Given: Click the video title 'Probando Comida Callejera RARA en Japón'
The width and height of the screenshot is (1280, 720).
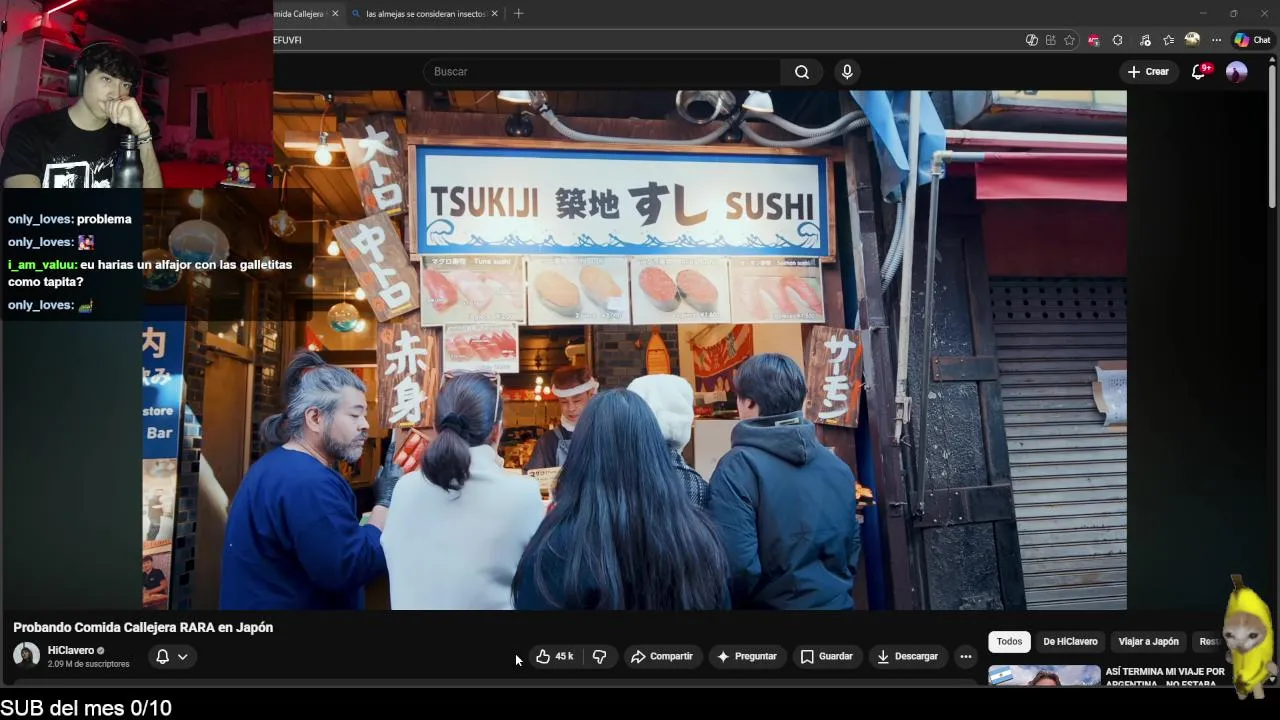Looking at the screenshot, I should 143,628.
